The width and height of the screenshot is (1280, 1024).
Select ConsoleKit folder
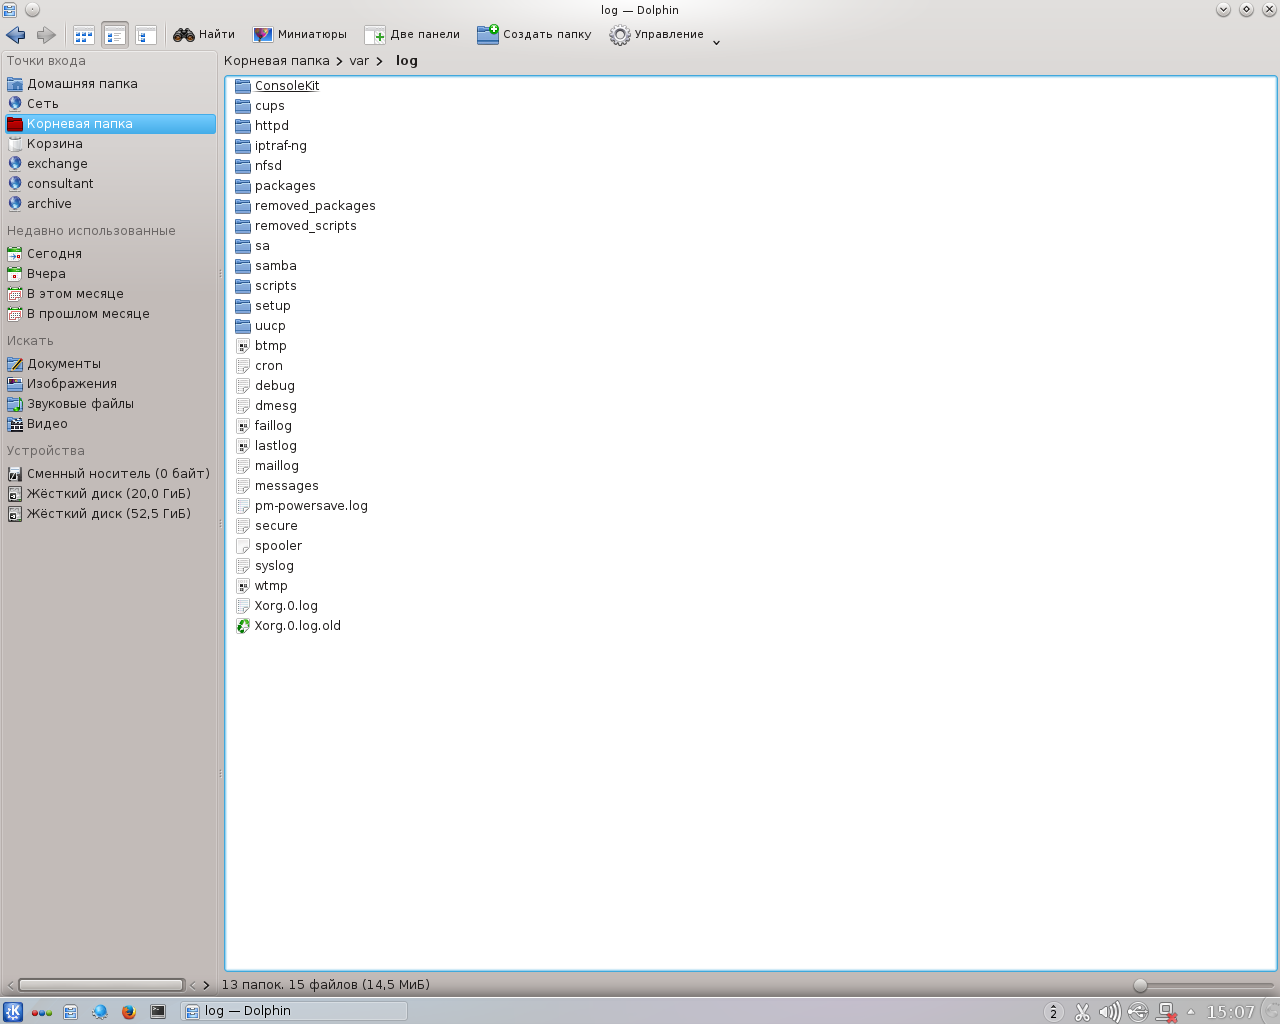pos(277,86)
